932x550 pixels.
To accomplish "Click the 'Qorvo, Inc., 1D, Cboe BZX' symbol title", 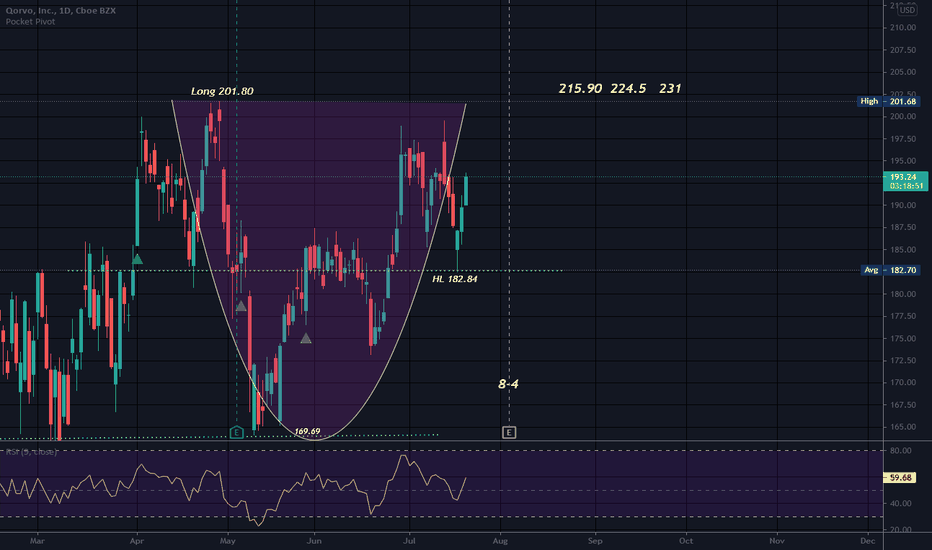I will [61, 11].
